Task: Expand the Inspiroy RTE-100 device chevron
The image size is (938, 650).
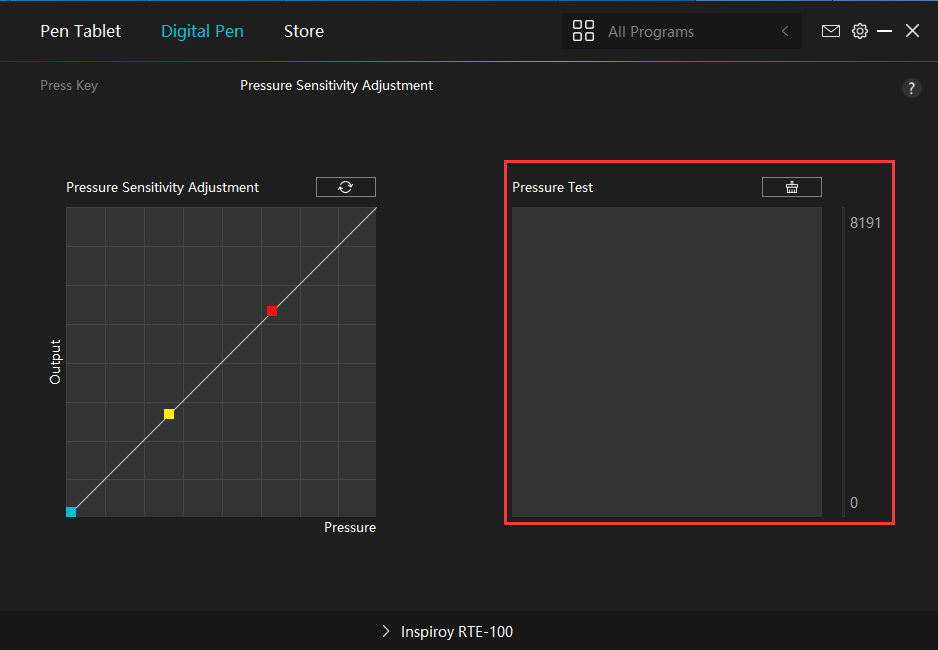Action: pyautogui.click(x=386, y=631)
